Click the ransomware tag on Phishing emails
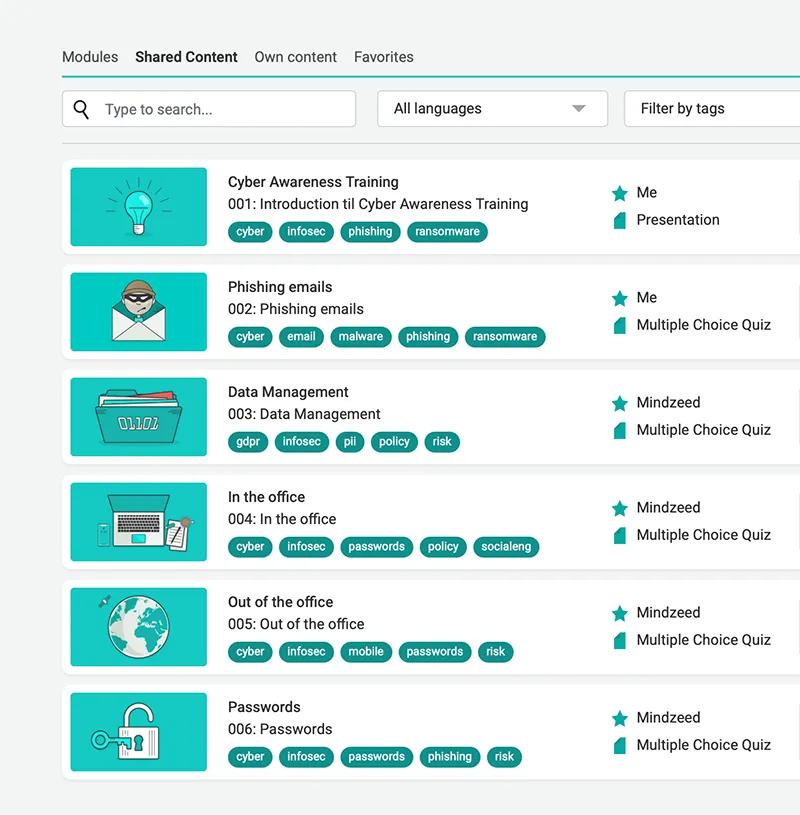Viewport: 800px width, 815px height. (505, 336)
